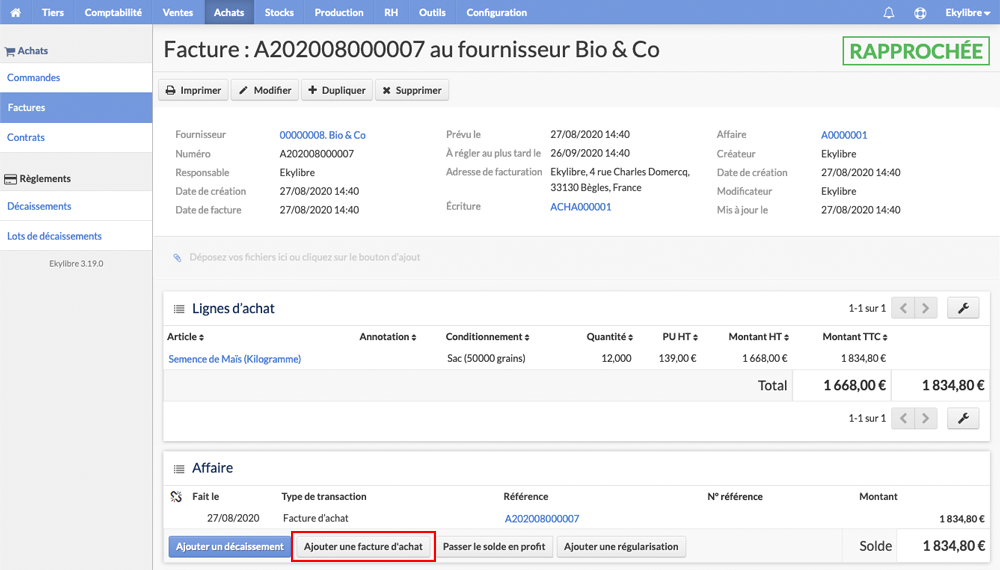Click the paperclip attachment icon
Image resolution: width=1000 pixels, height=570 pixels.
[x=177, y=258]
